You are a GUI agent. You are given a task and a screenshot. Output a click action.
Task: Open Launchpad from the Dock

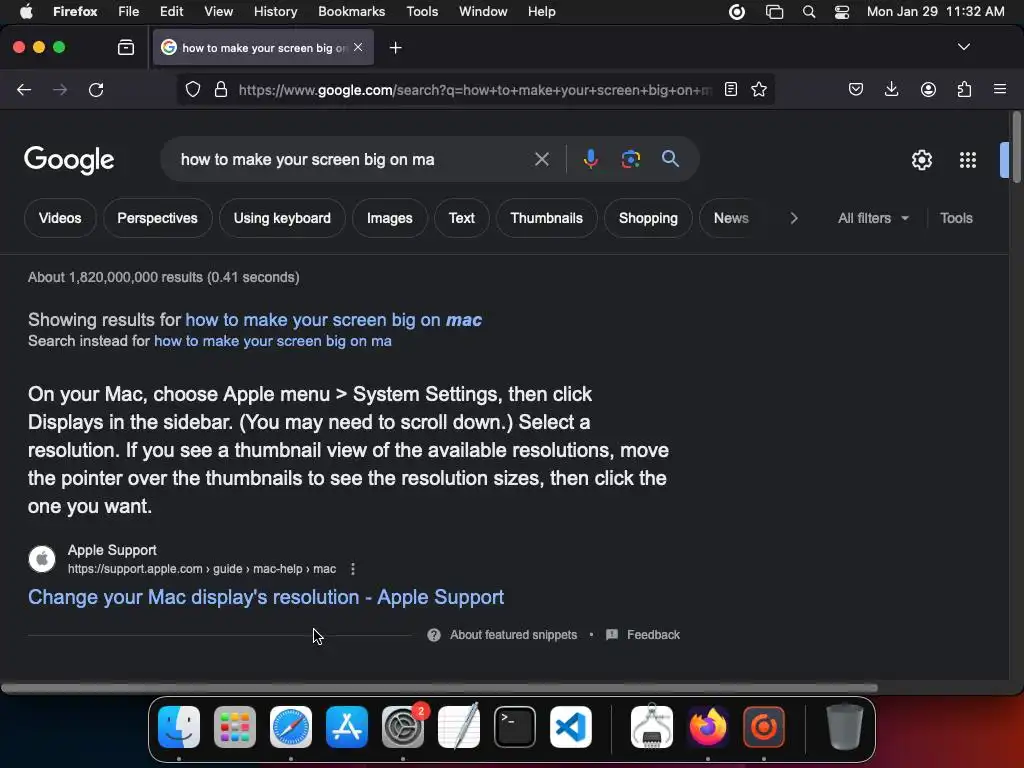point(235,727)
